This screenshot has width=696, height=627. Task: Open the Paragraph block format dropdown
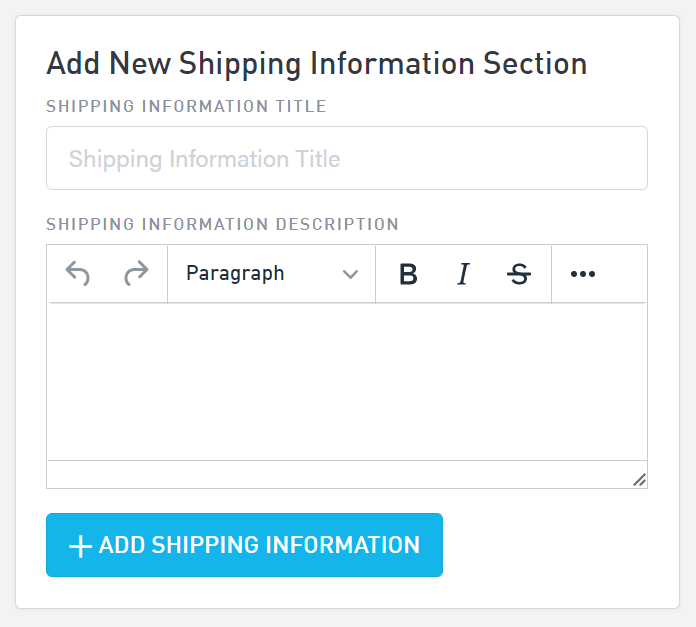pyautogui.click(x=271, y=274)
